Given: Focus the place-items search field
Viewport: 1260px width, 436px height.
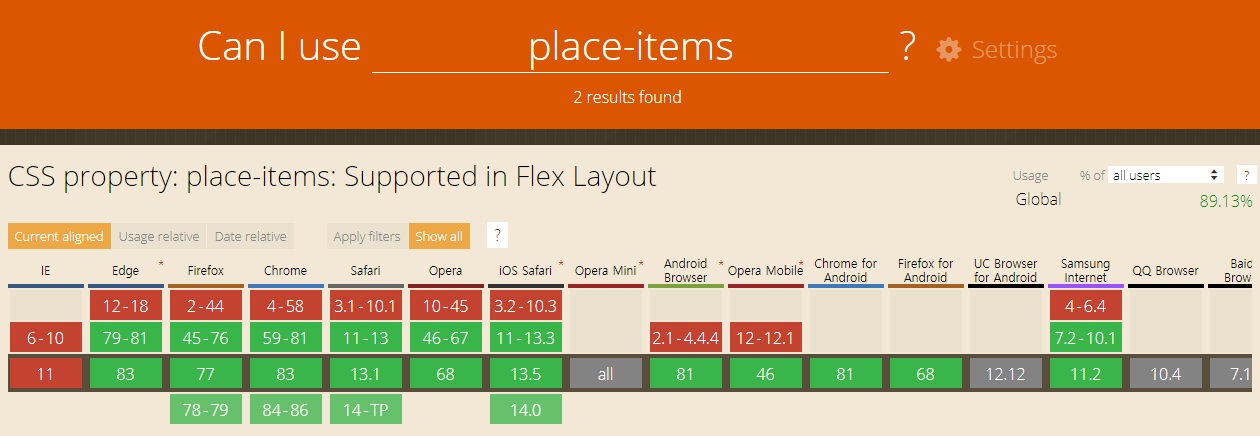Looking at the screenshot, I should 630,47.
